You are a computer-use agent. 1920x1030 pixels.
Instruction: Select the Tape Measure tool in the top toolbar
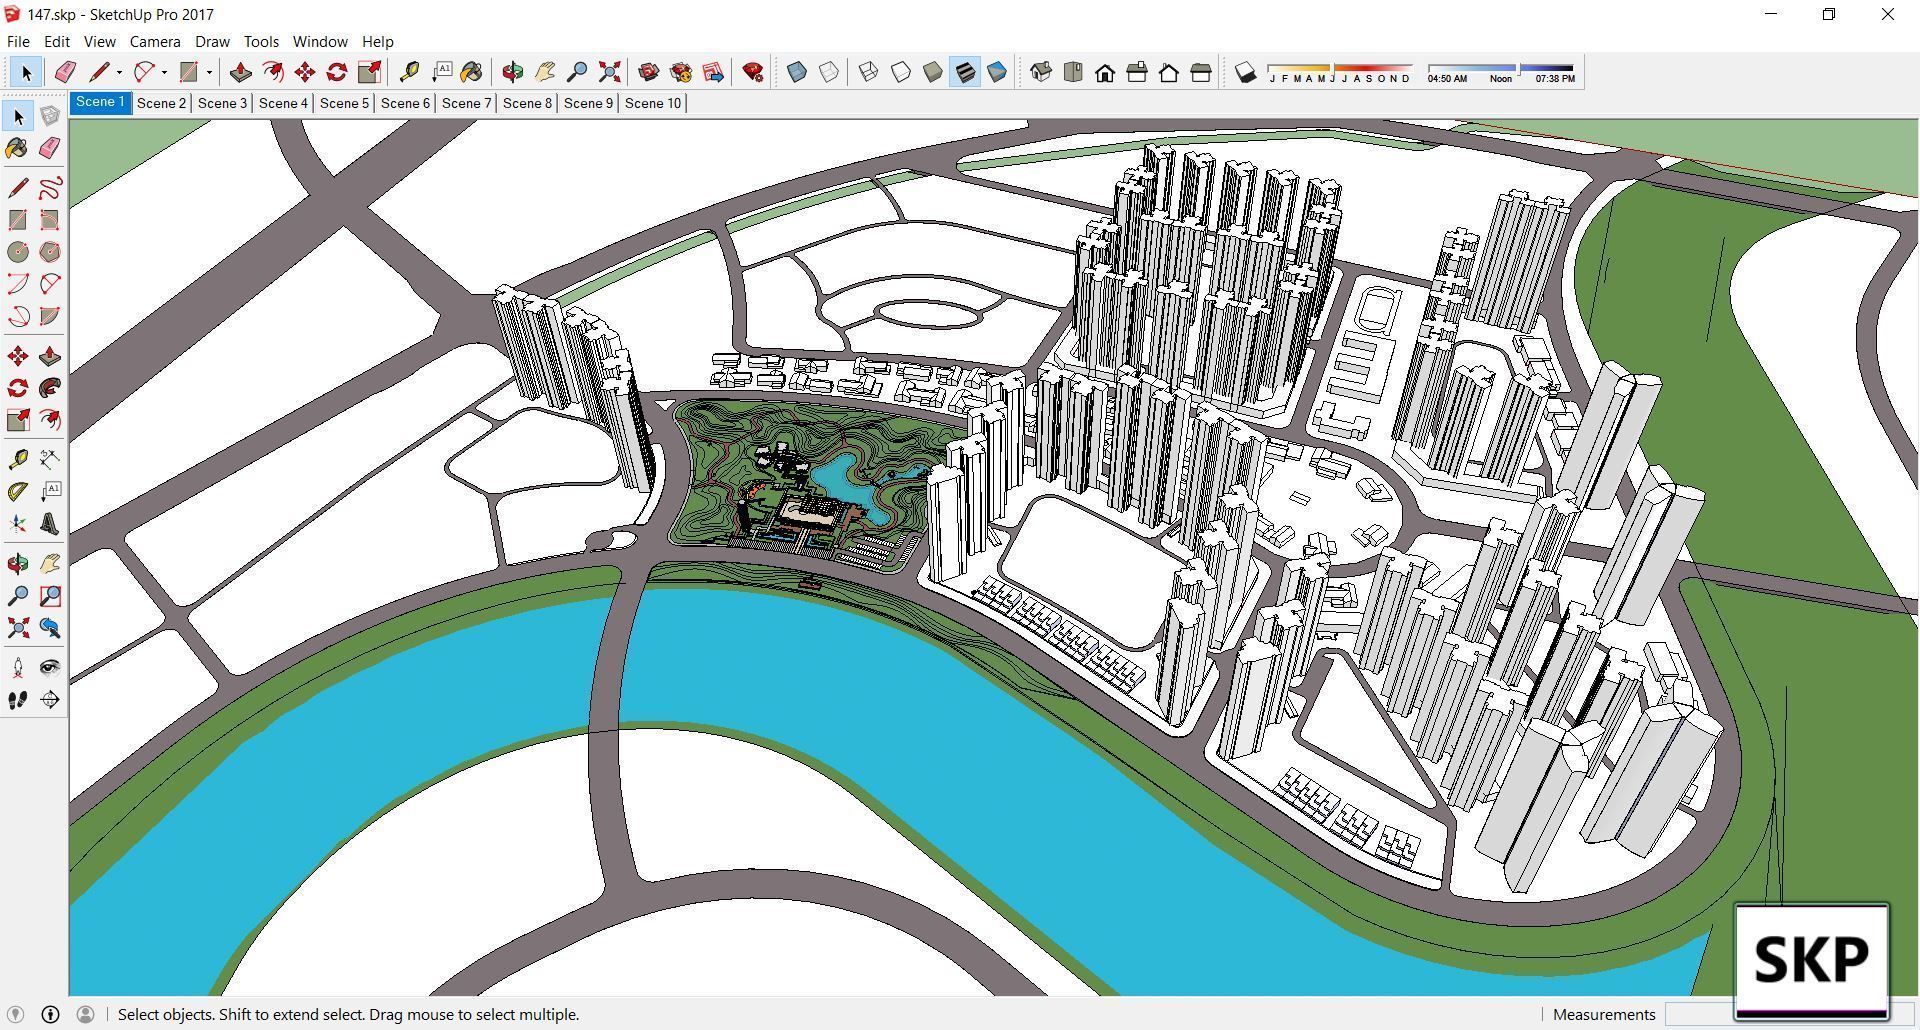click(x=409, y=72)
